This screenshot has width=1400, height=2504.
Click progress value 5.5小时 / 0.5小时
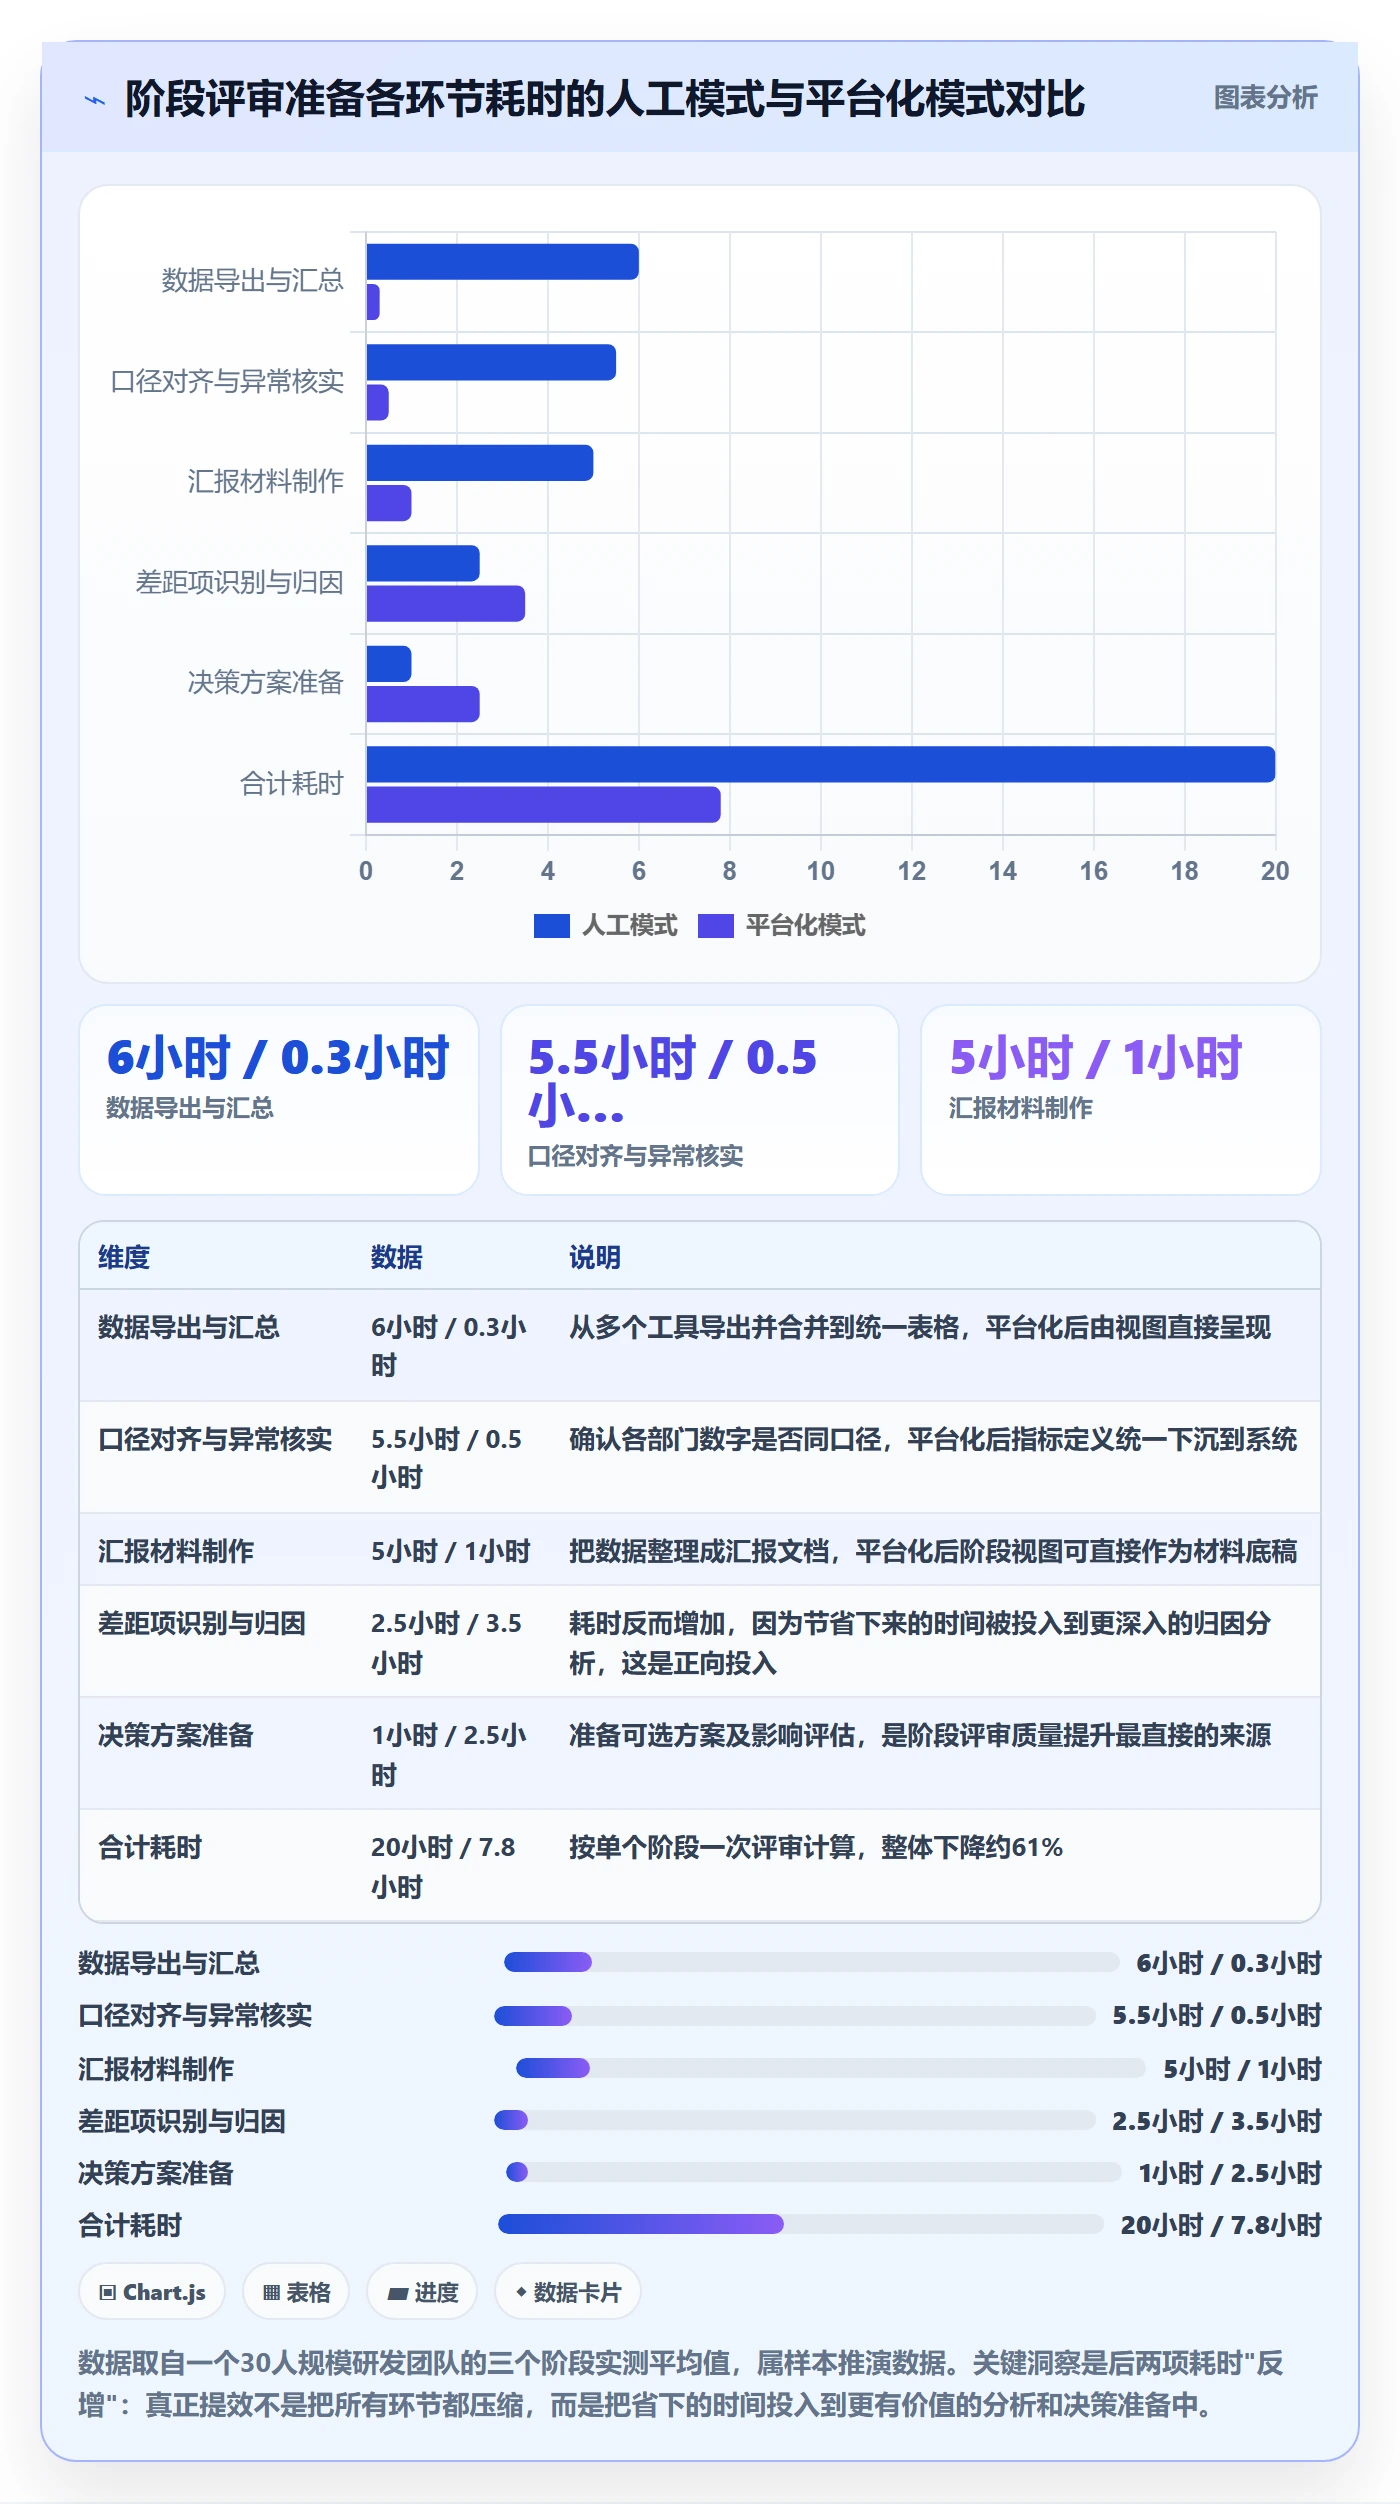[x=1217, y=2015]
